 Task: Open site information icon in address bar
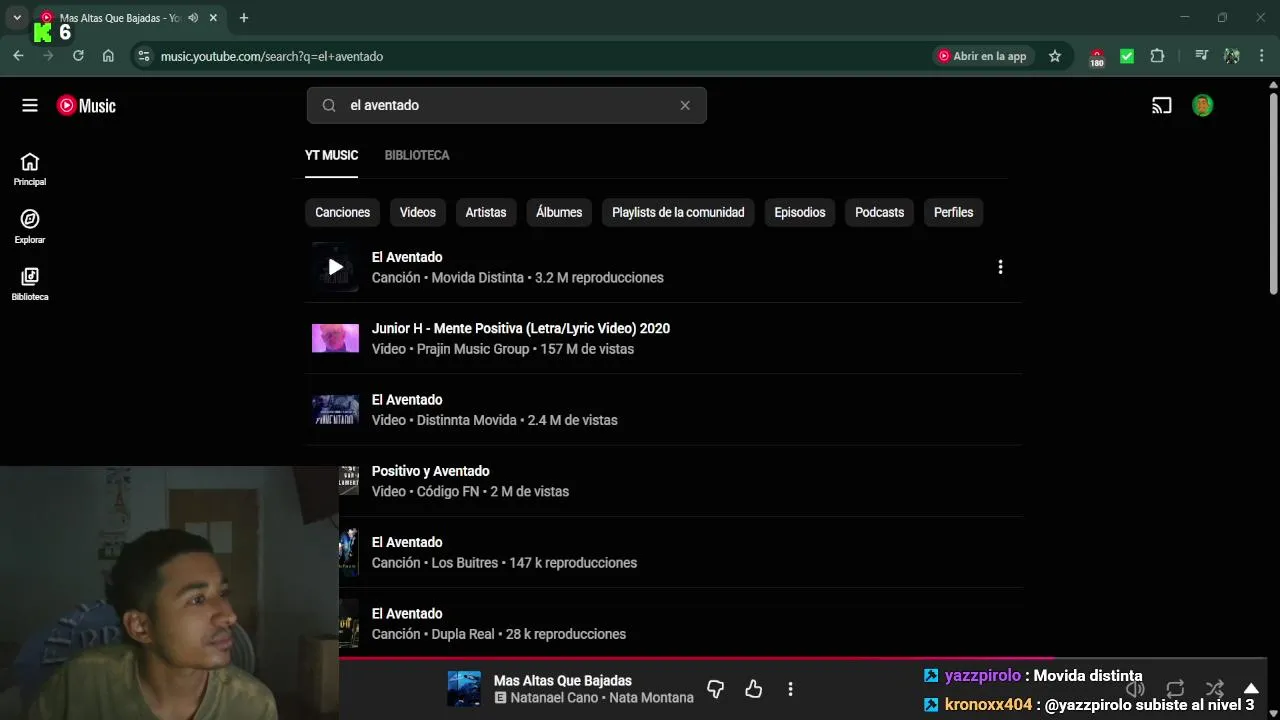(144, 57)
